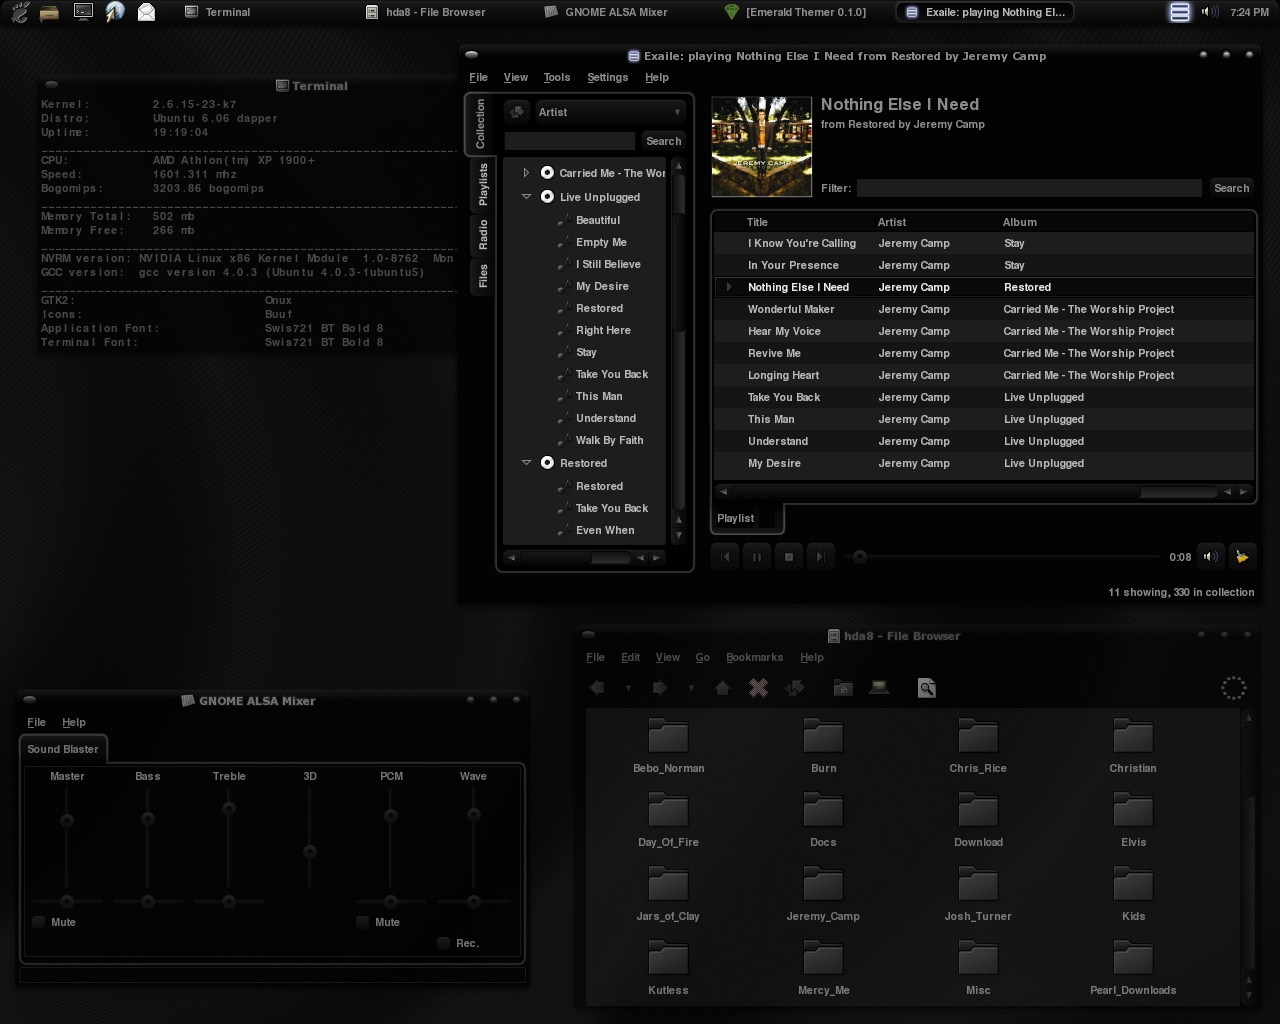1280x1024 pixels.
Task: Open the forward history dropdown arrow
Action: [691, 688]
